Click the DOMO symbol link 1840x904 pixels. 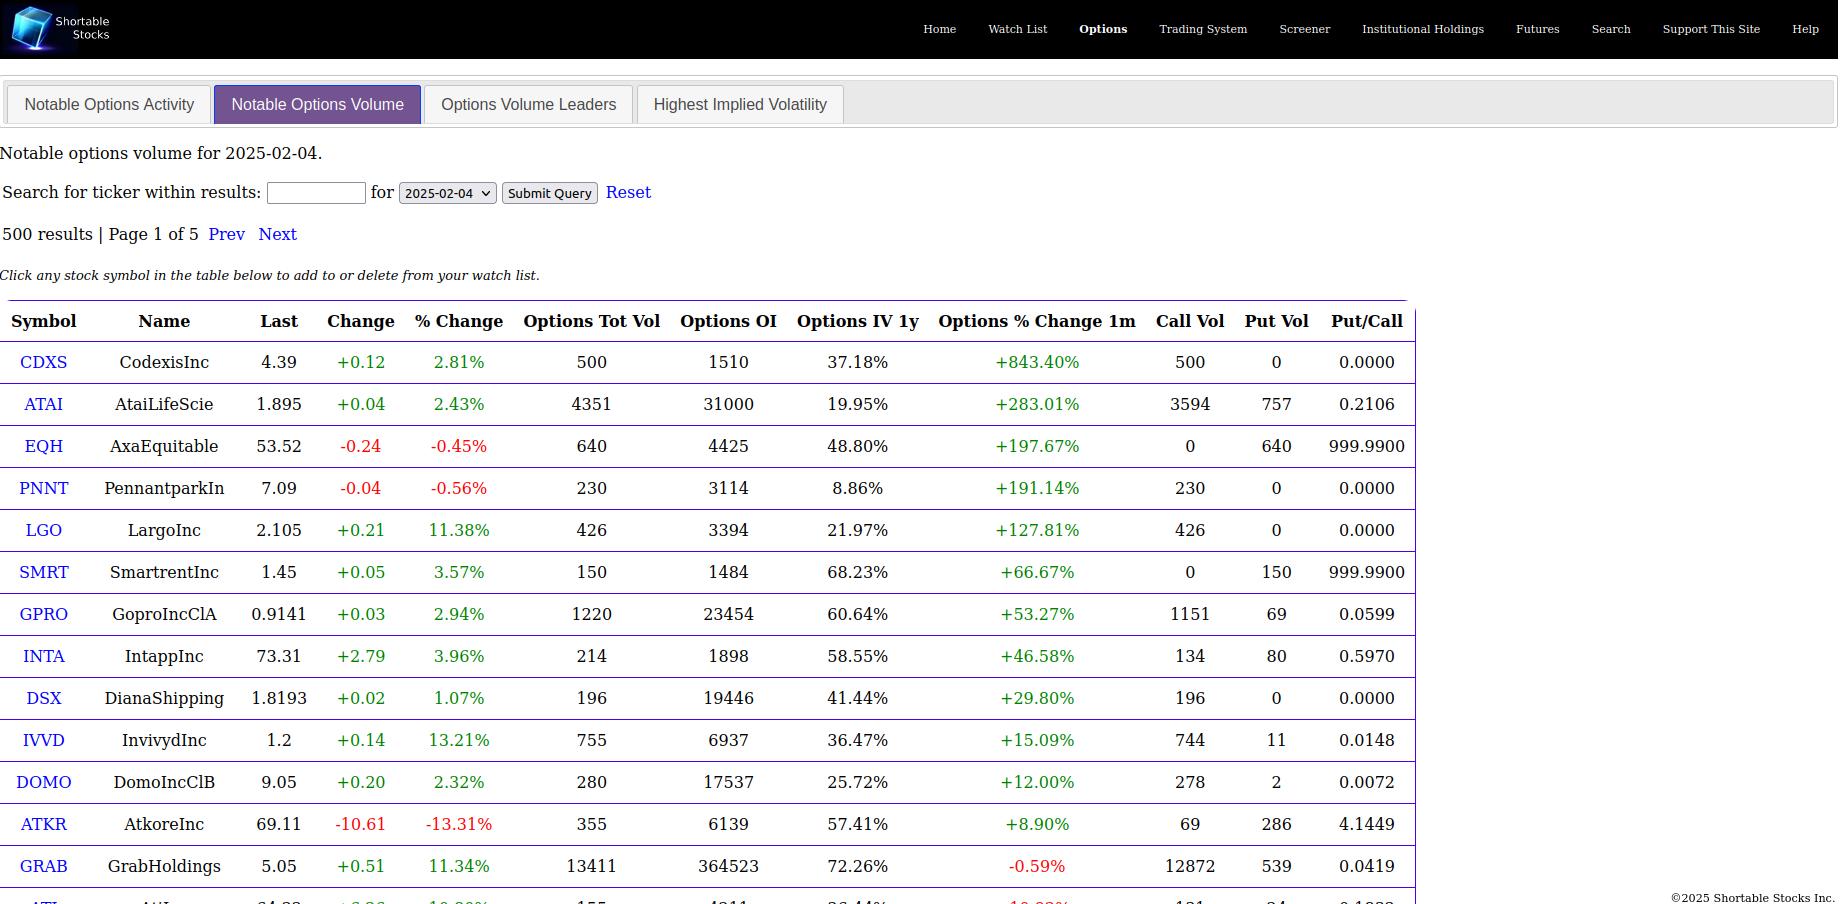(44, 782)
